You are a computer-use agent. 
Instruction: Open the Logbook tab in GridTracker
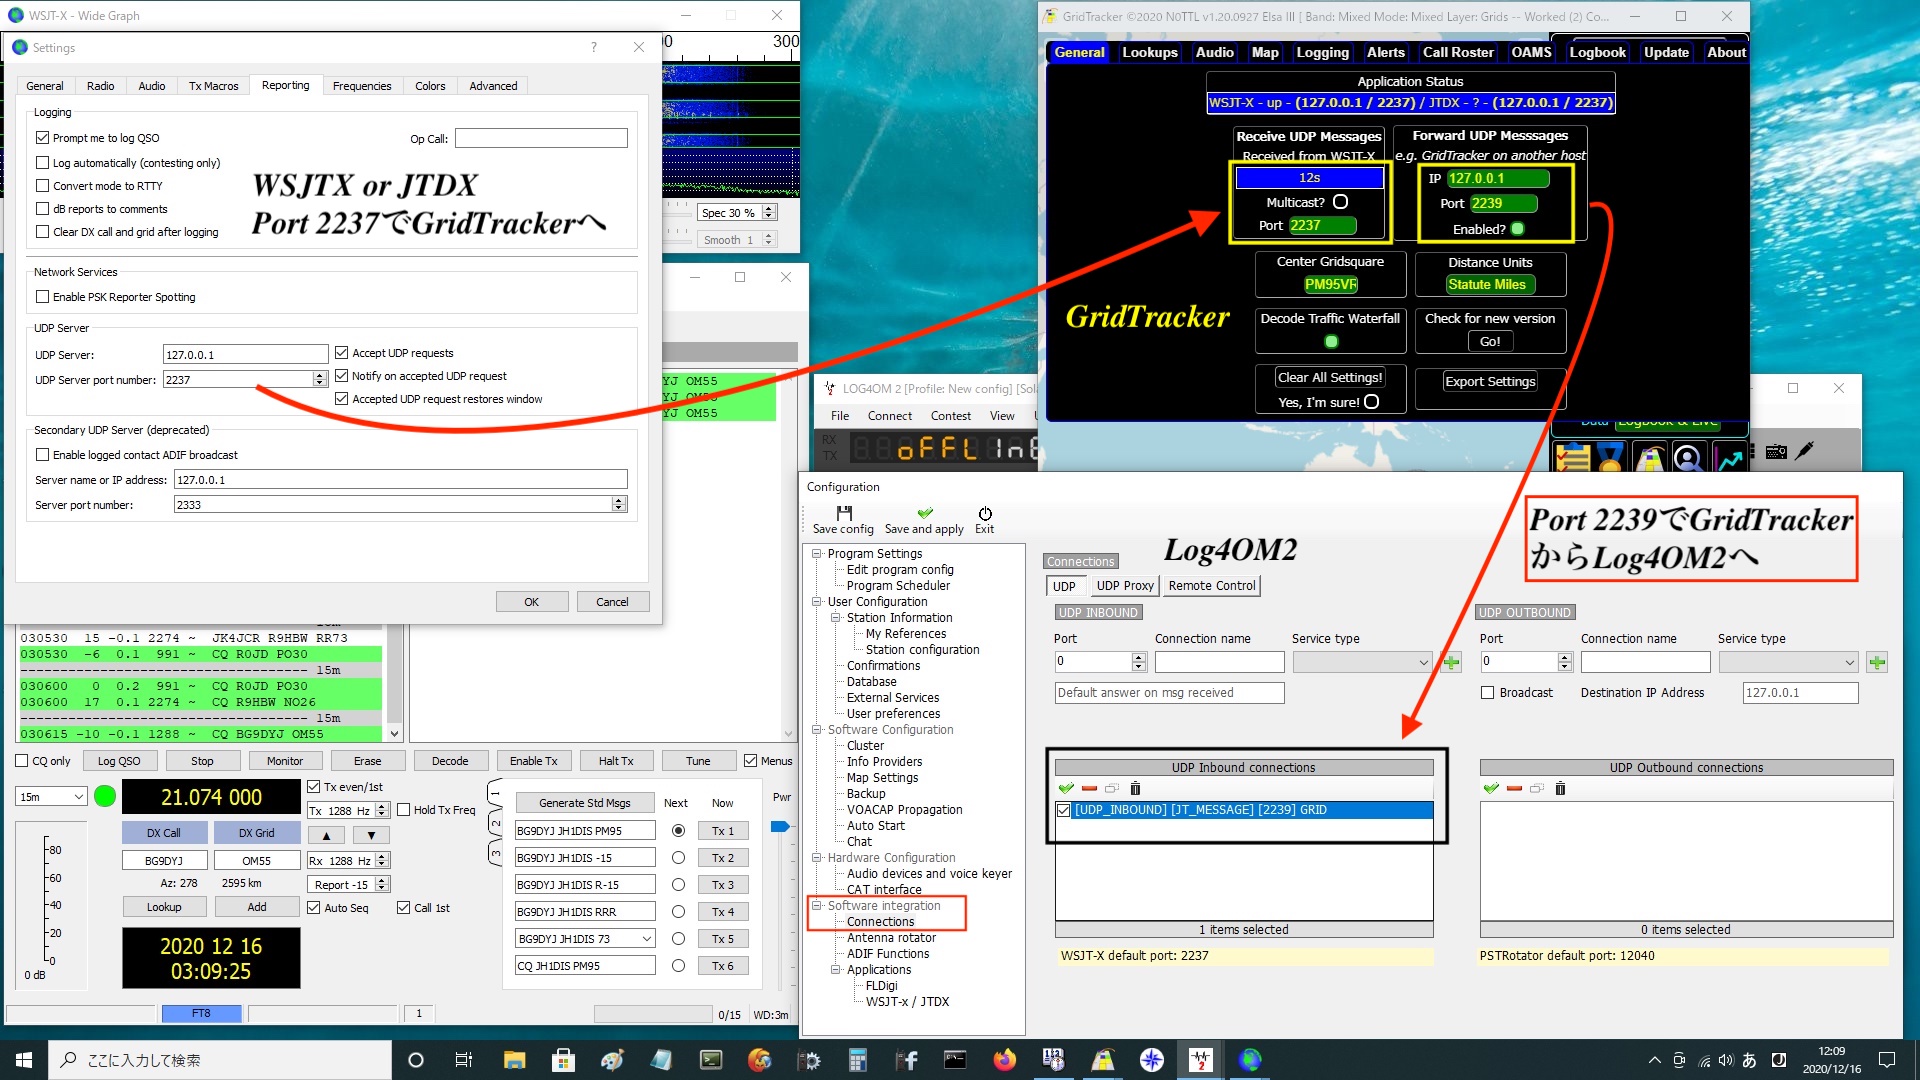tap(1597, 52)
